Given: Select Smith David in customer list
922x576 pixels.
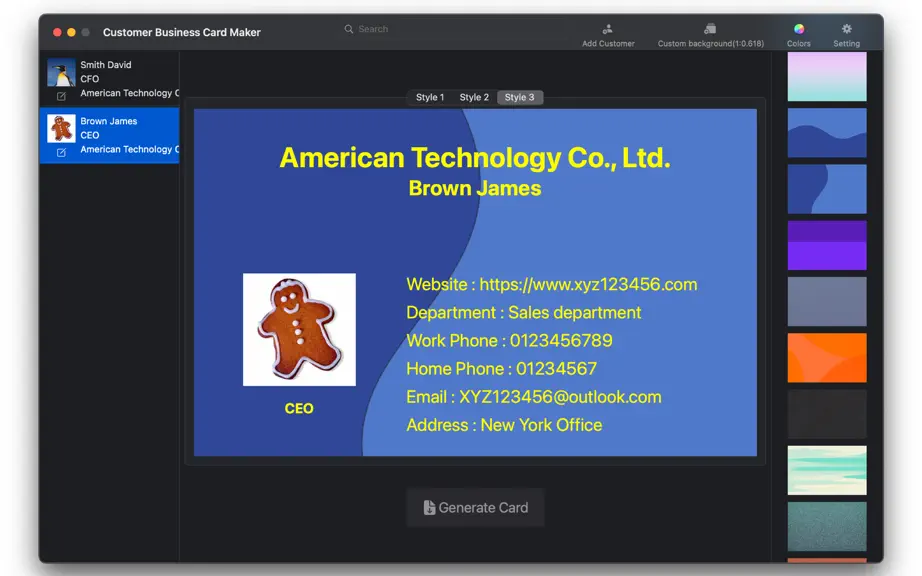Looking at the screenshot, I should (109, 79).
